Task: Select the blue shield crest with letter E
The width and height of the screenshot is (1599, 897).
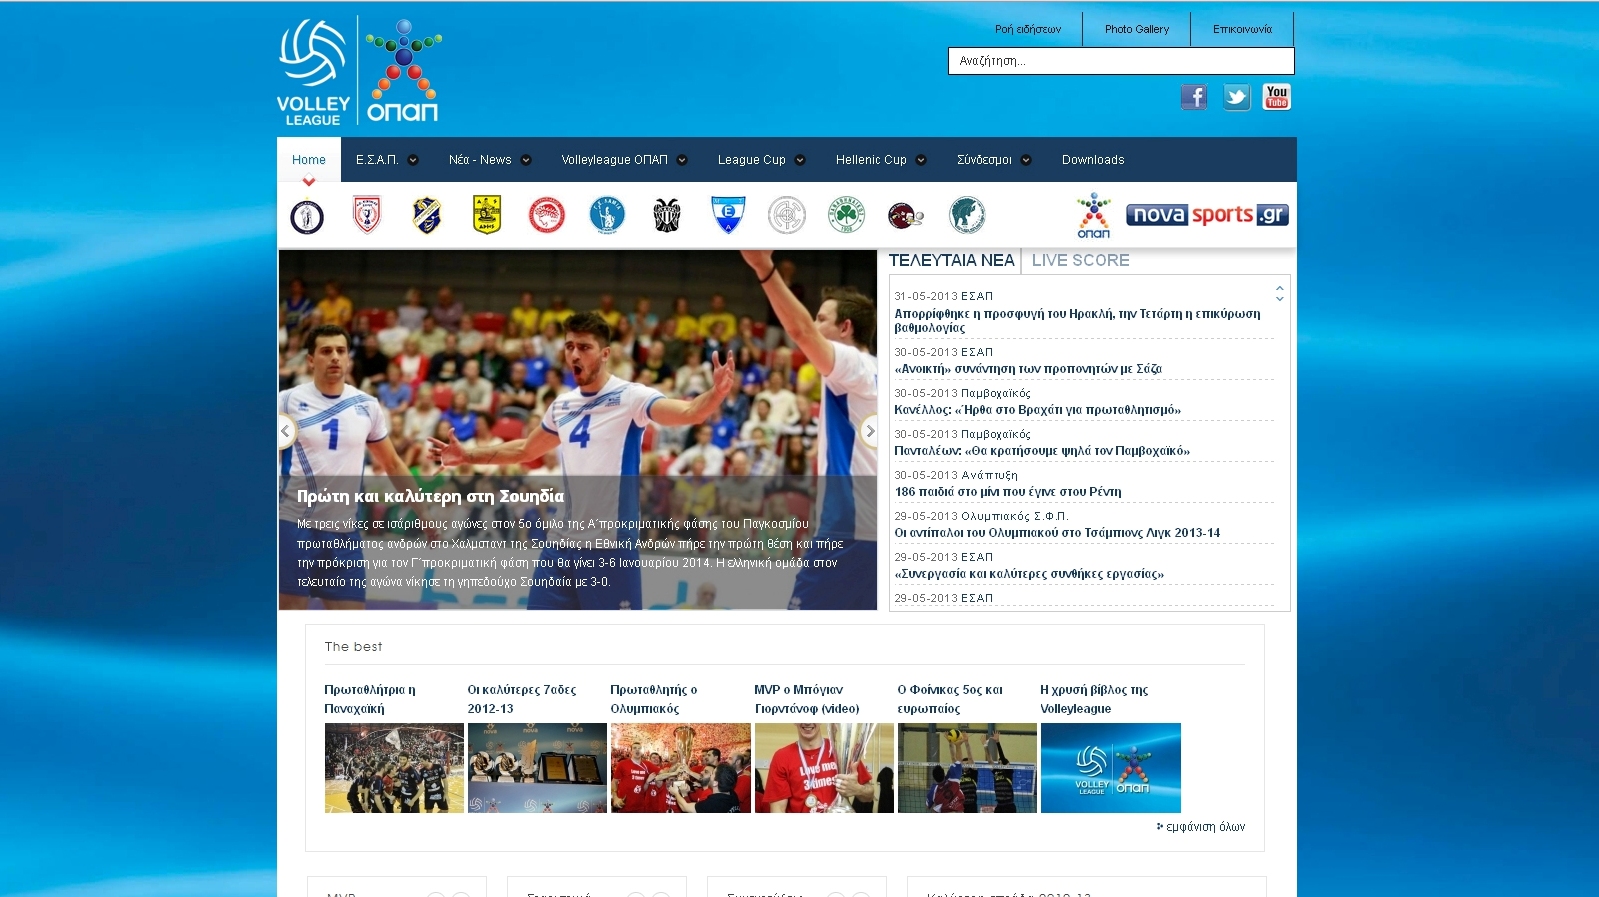Action: (x=728, y=215)
